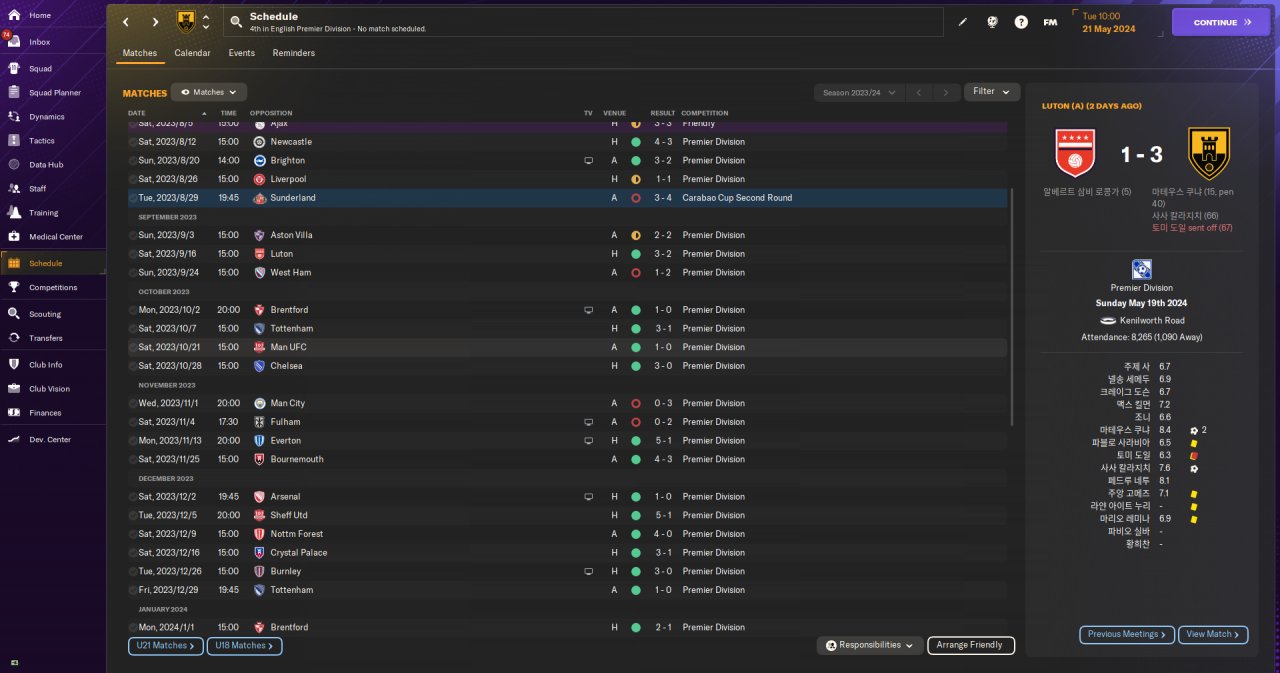
Task: Click the Premier Division logo in the match panel
Action: coord(1141,269)
